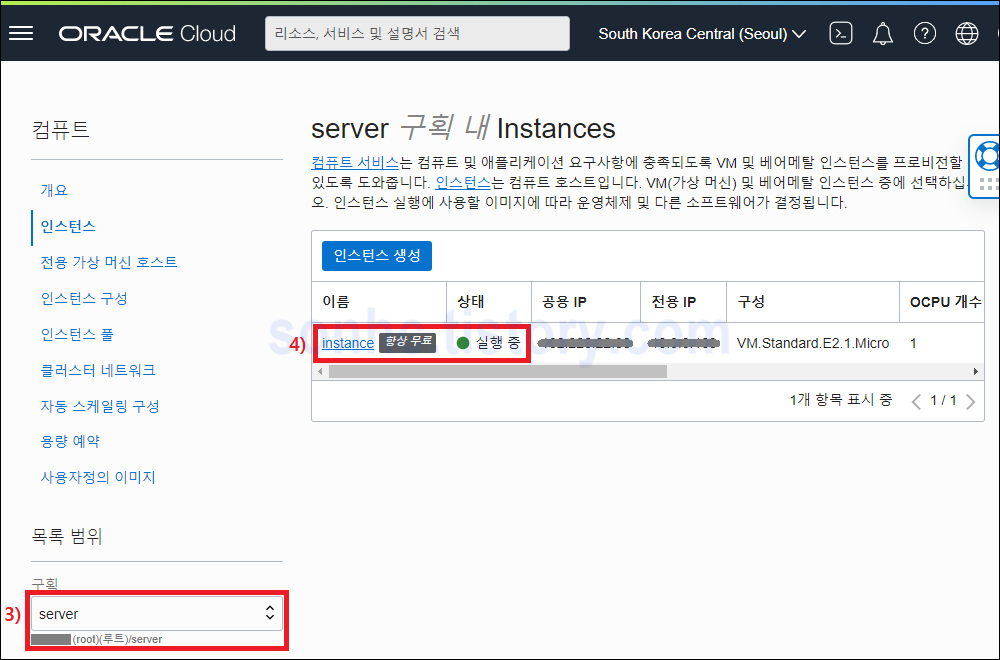1000x660 pixels.
Task: Follow the 인스턴스 link in description
Action: 463,183
